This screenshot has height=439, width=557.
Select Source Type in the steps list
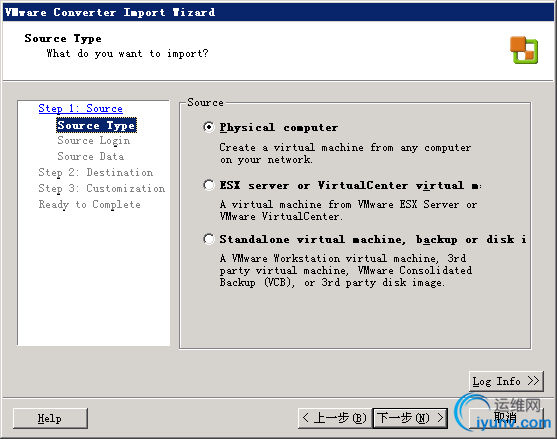coord(96,125)
